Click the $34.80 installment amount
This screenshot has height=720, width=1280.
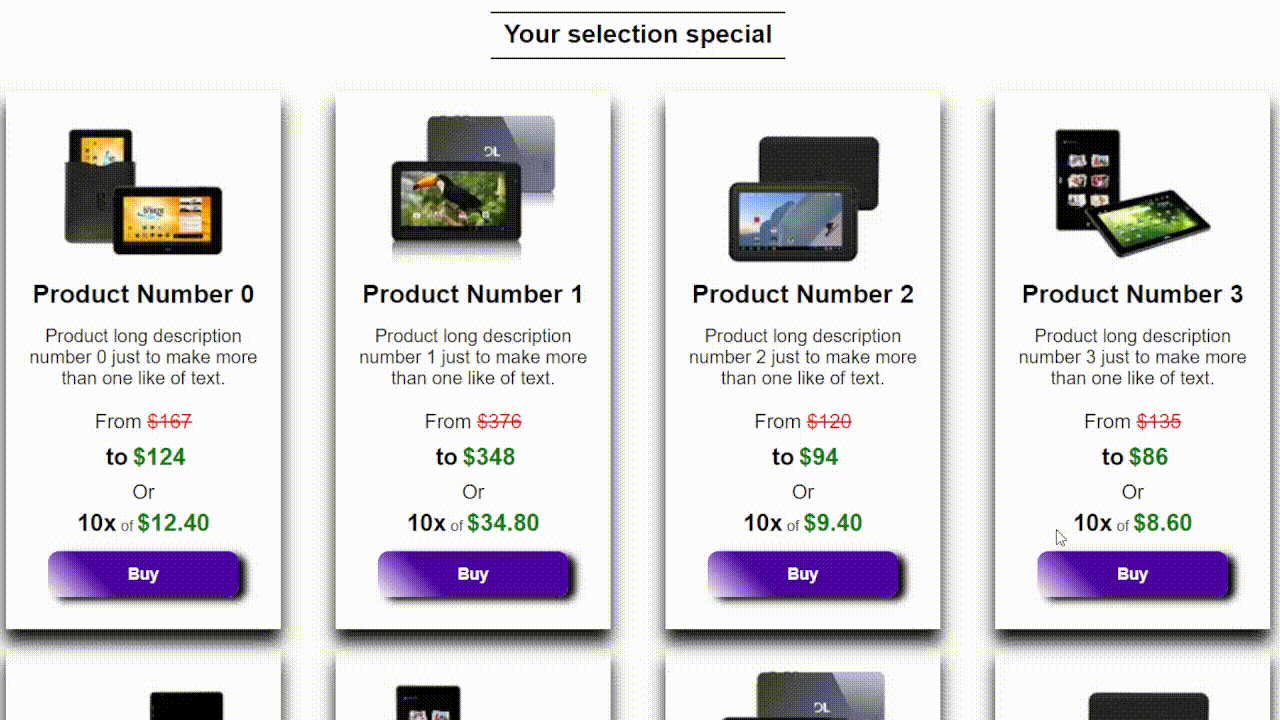pyautogui.click(x=503, y=523)
